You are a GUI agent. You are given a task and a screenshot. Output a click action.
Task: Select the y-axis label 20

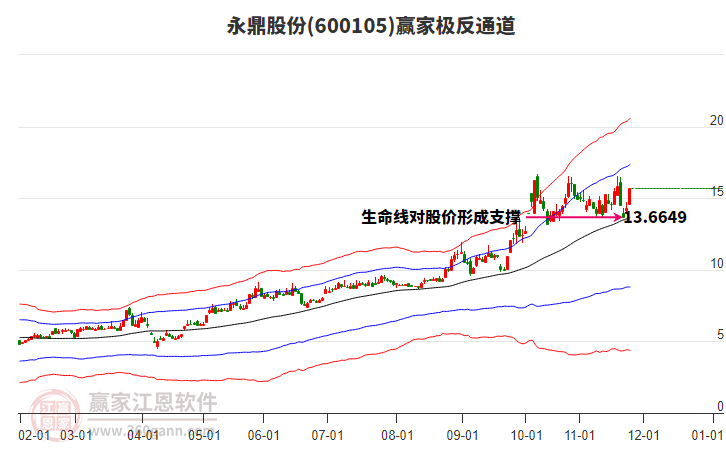(x=716, y=120)
